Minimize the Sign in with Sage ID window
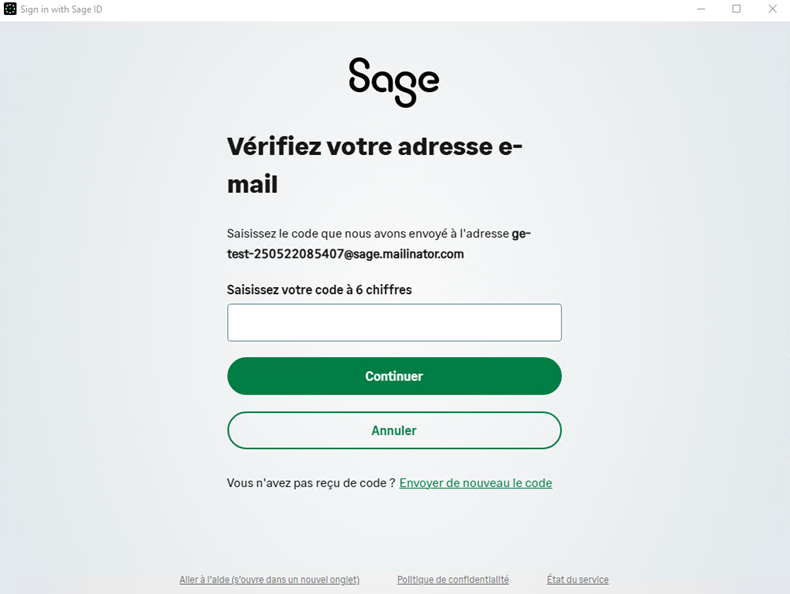 click(x=701, y=9)
